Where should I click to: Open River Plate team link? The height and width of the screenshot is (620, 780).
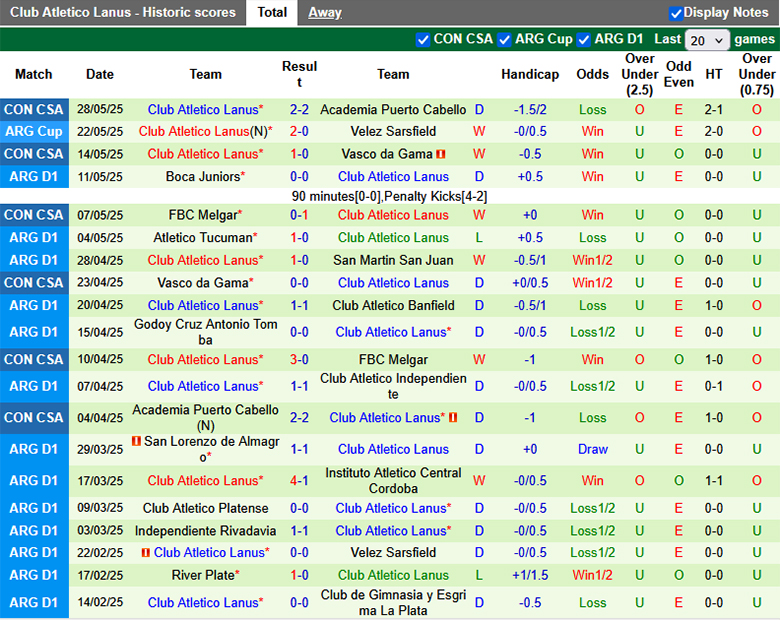pos(203,575)
